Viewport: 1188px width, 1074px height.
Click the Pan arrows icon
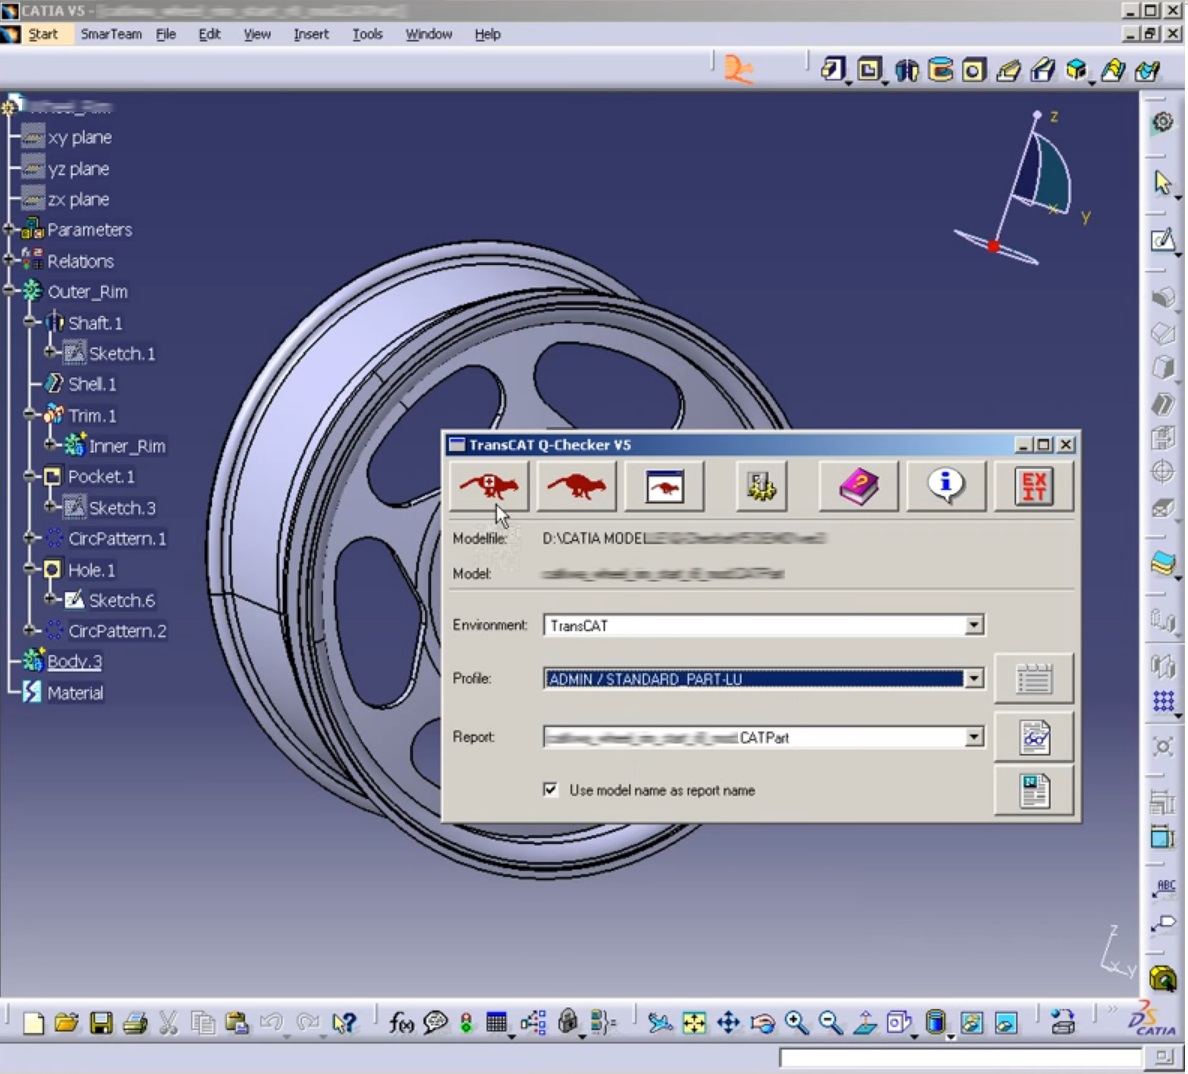pos(728,1023)
